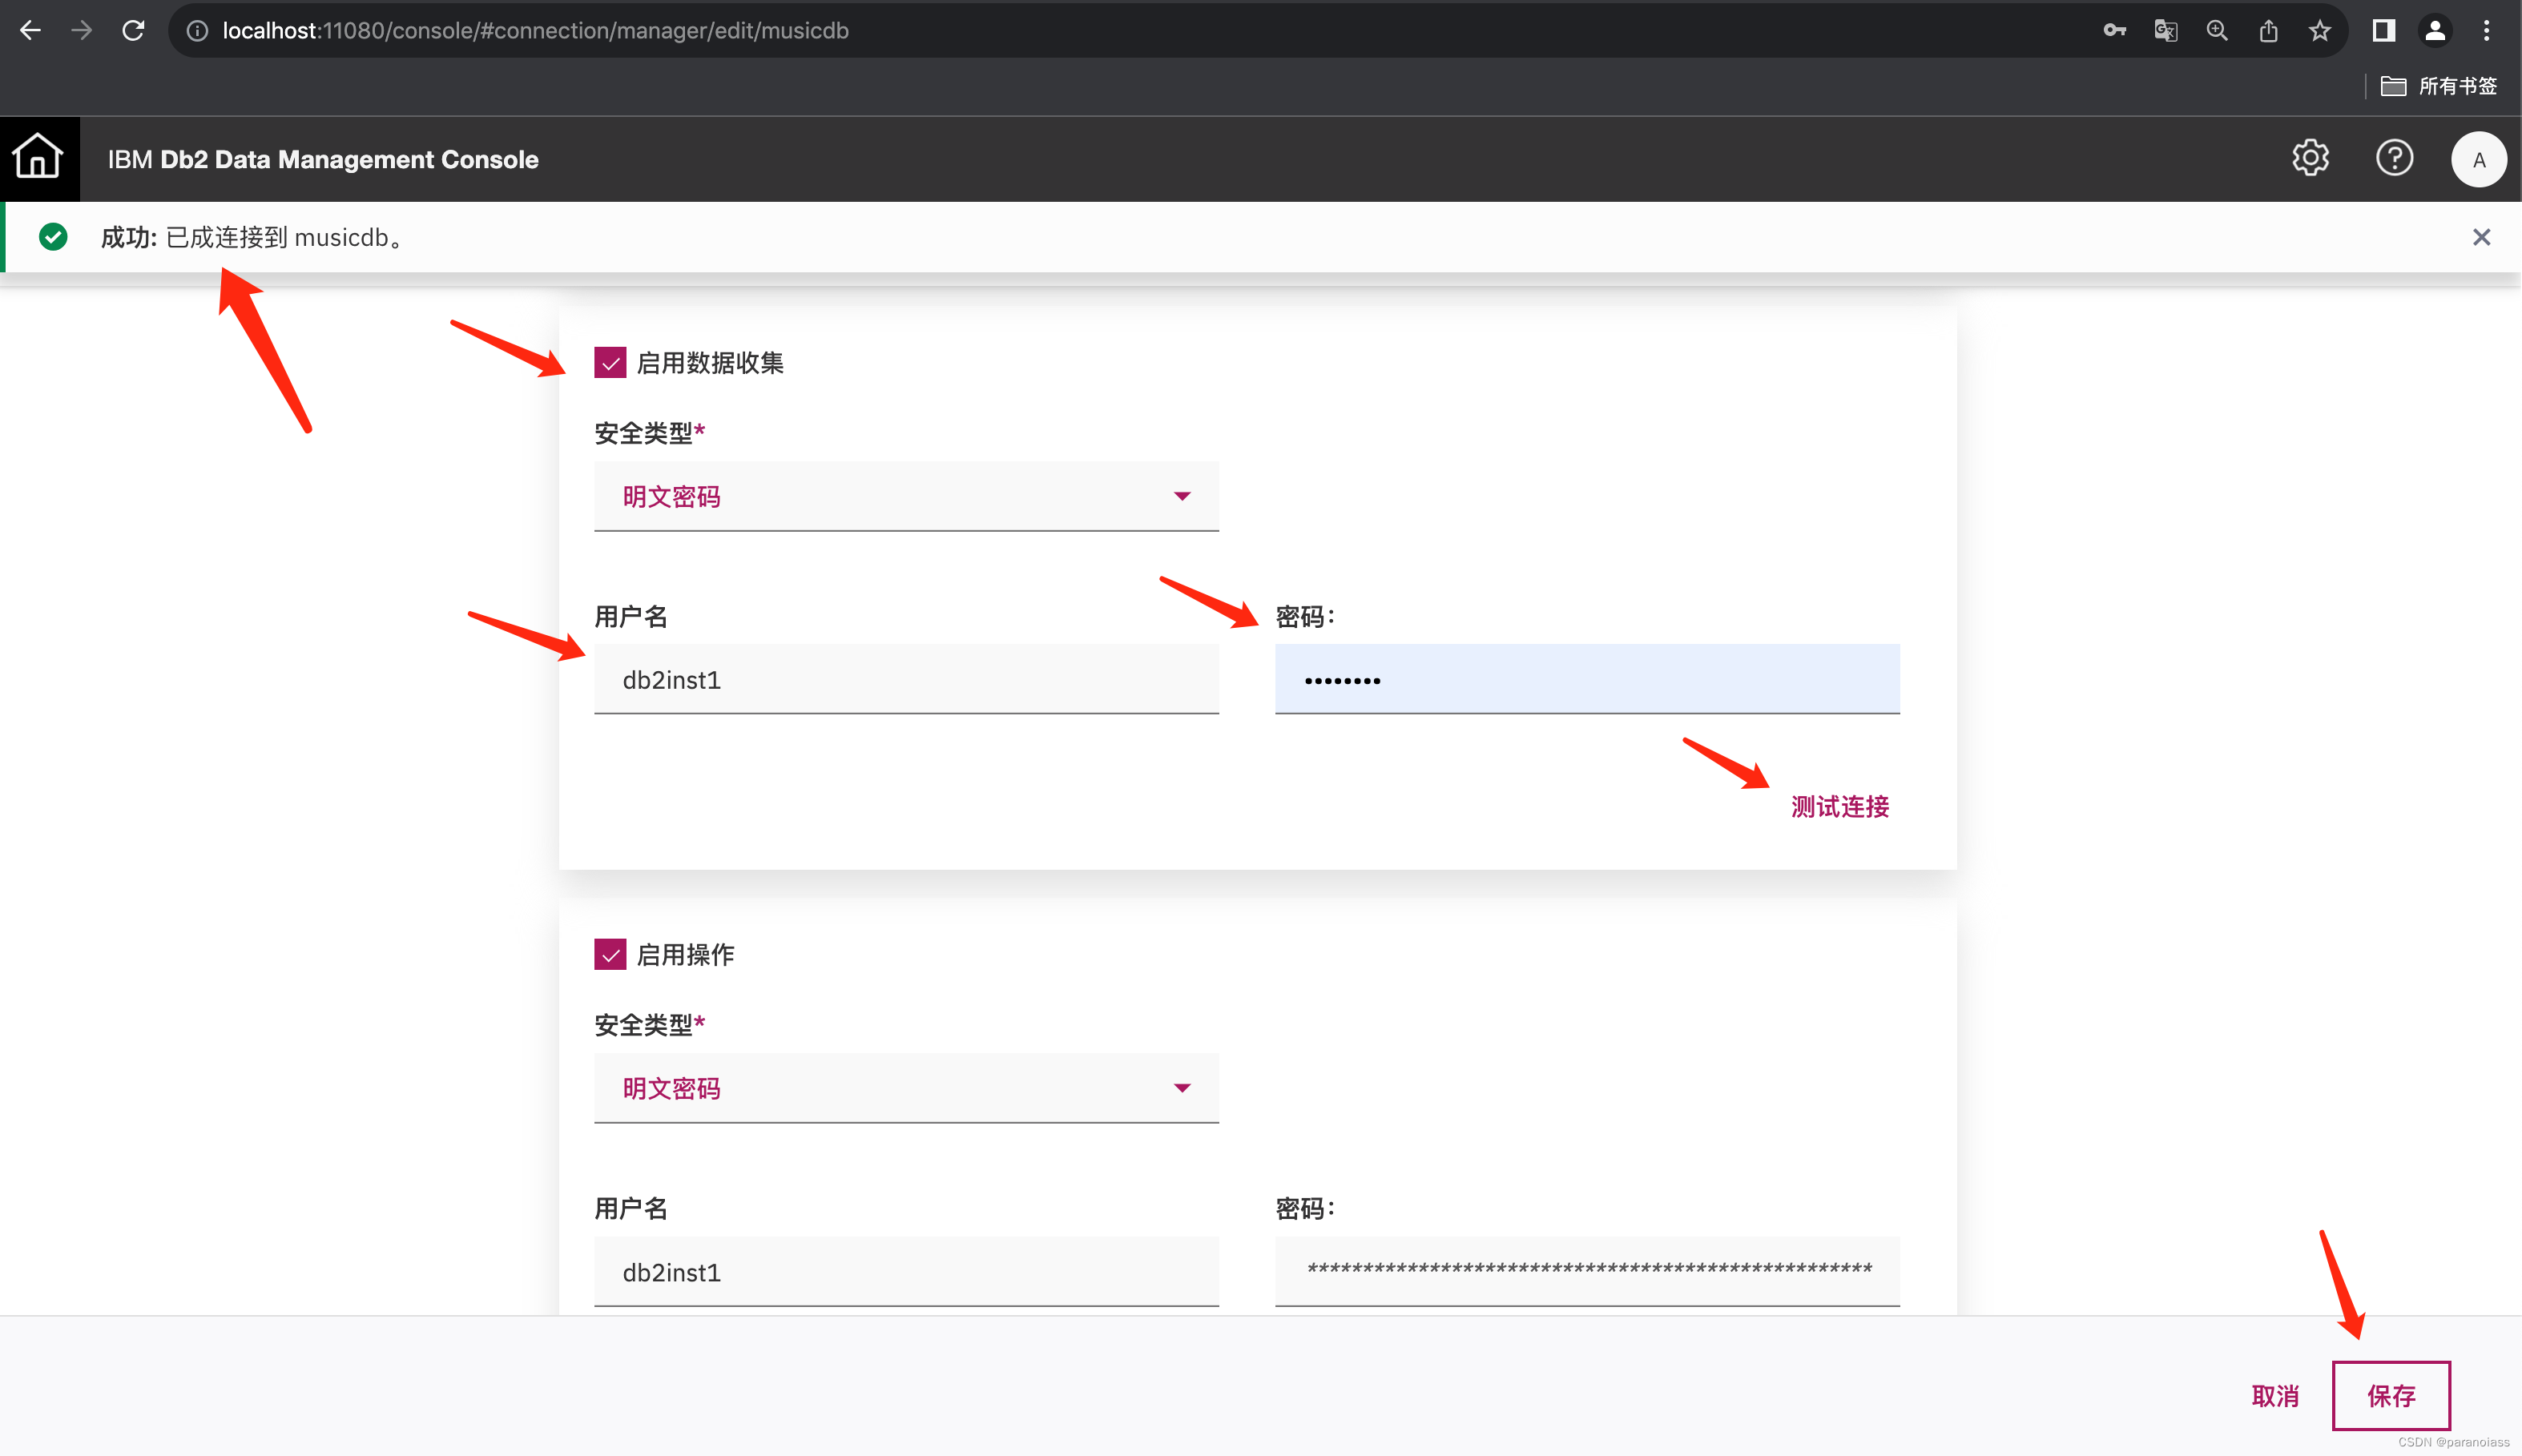This screenshot has height=1456, width=2522.
Task: Open the user avatar menu labeled A
Action: coord(2478,158)
